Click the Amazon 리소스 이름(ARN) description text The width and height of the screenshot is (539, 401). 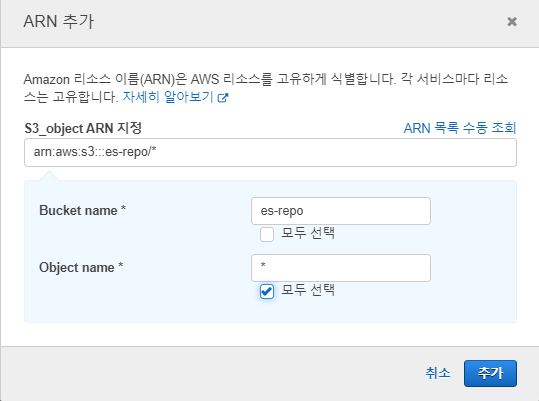click(x=265, y=88)
